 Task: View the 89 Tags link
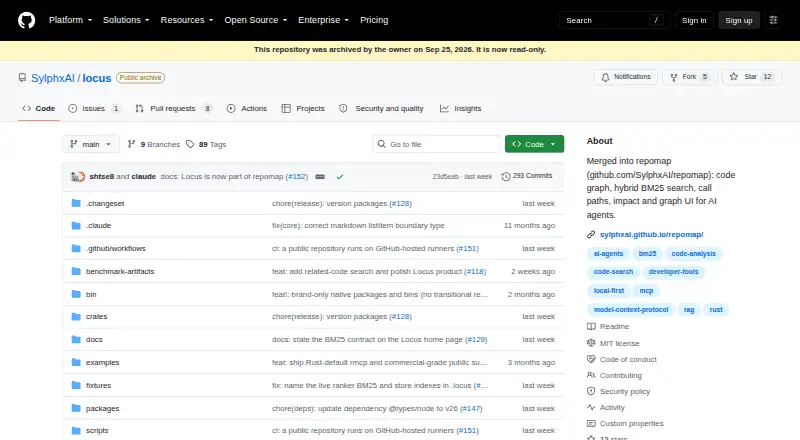(206, 144)
